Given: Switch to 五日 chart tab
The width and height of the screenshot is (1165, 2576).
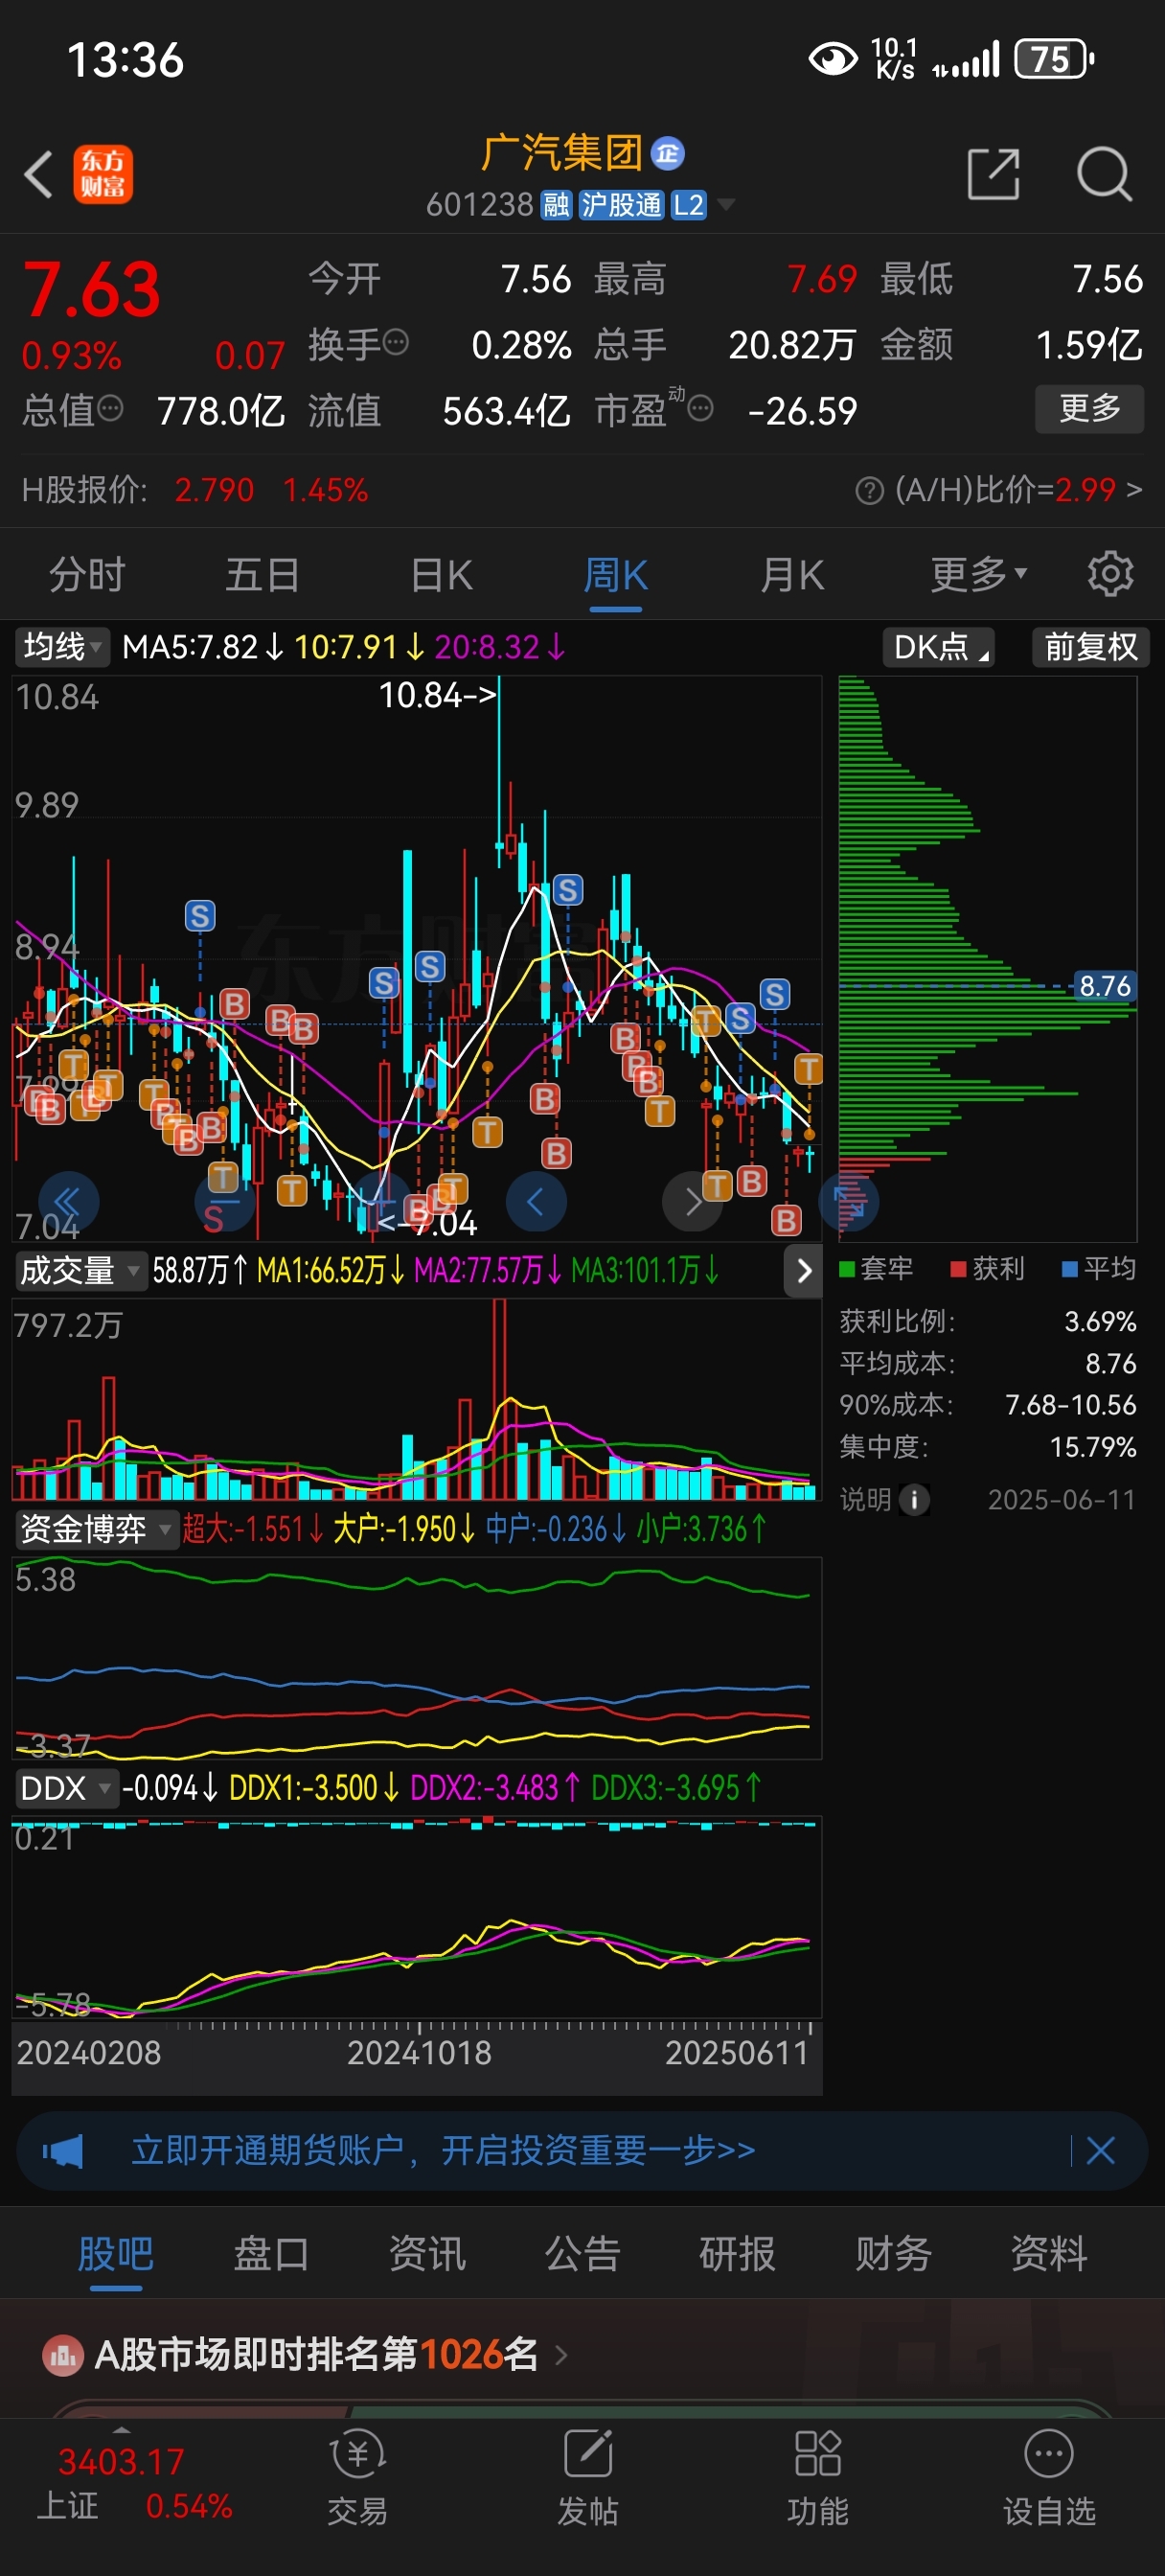Looking at the screenshot, I should pyautogui.click(x=262, y=575).
